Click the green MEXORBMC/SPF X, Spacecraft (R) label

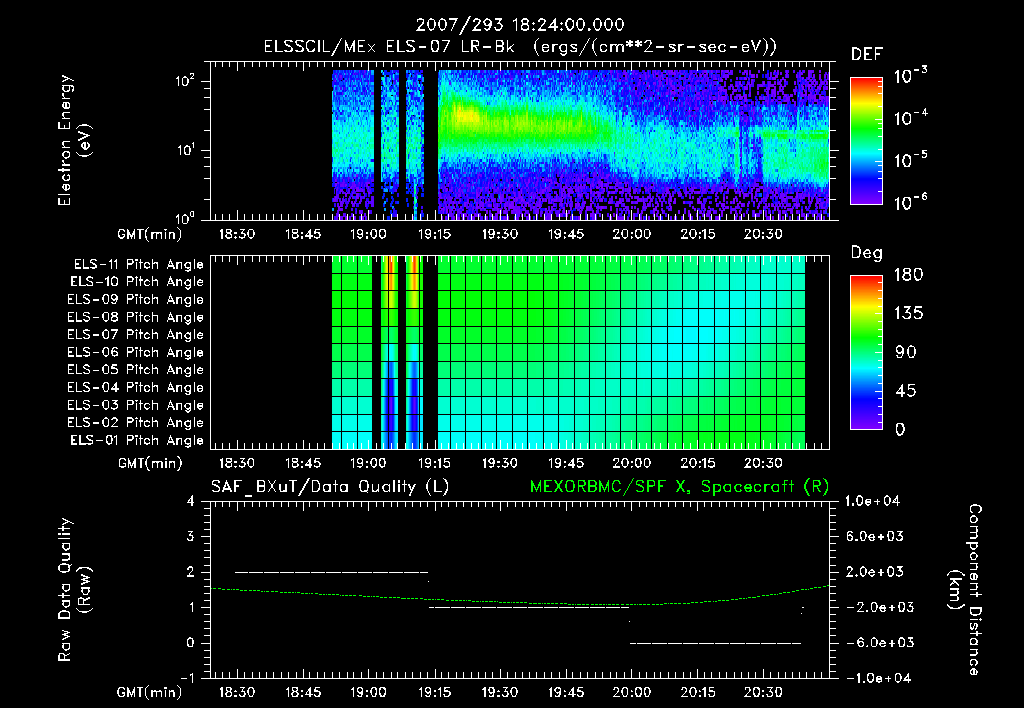(x=679, y=487)
